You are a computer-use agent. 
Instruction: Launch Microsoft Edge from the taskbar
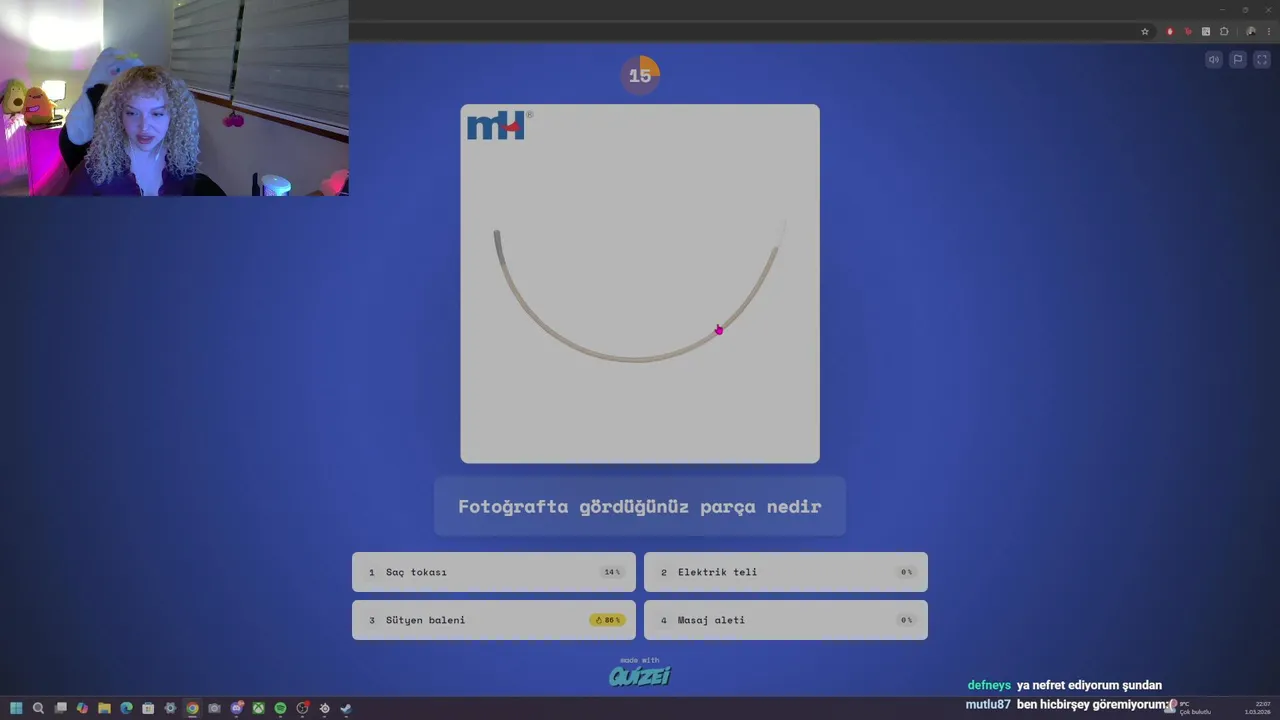126,708
